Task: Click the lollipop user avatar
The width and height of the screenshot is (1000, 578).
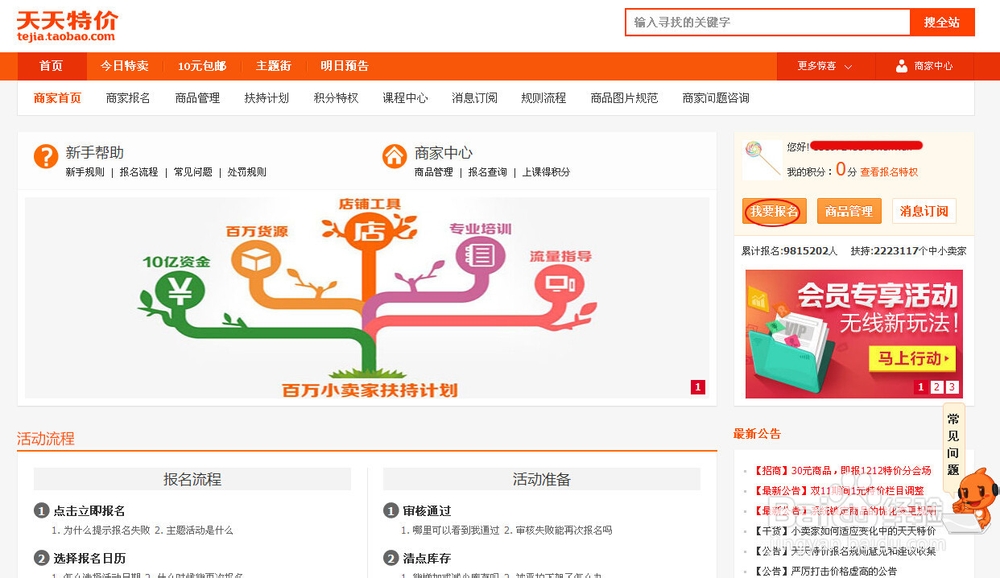Action: [762, 159]
